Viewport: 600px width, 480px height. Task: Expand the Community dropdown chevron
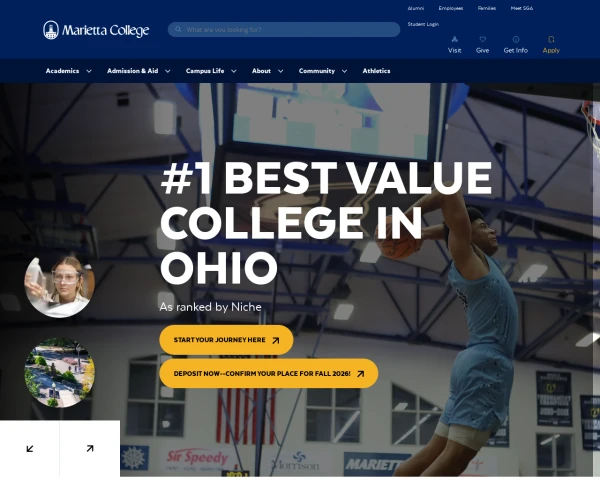pos(344,71)
